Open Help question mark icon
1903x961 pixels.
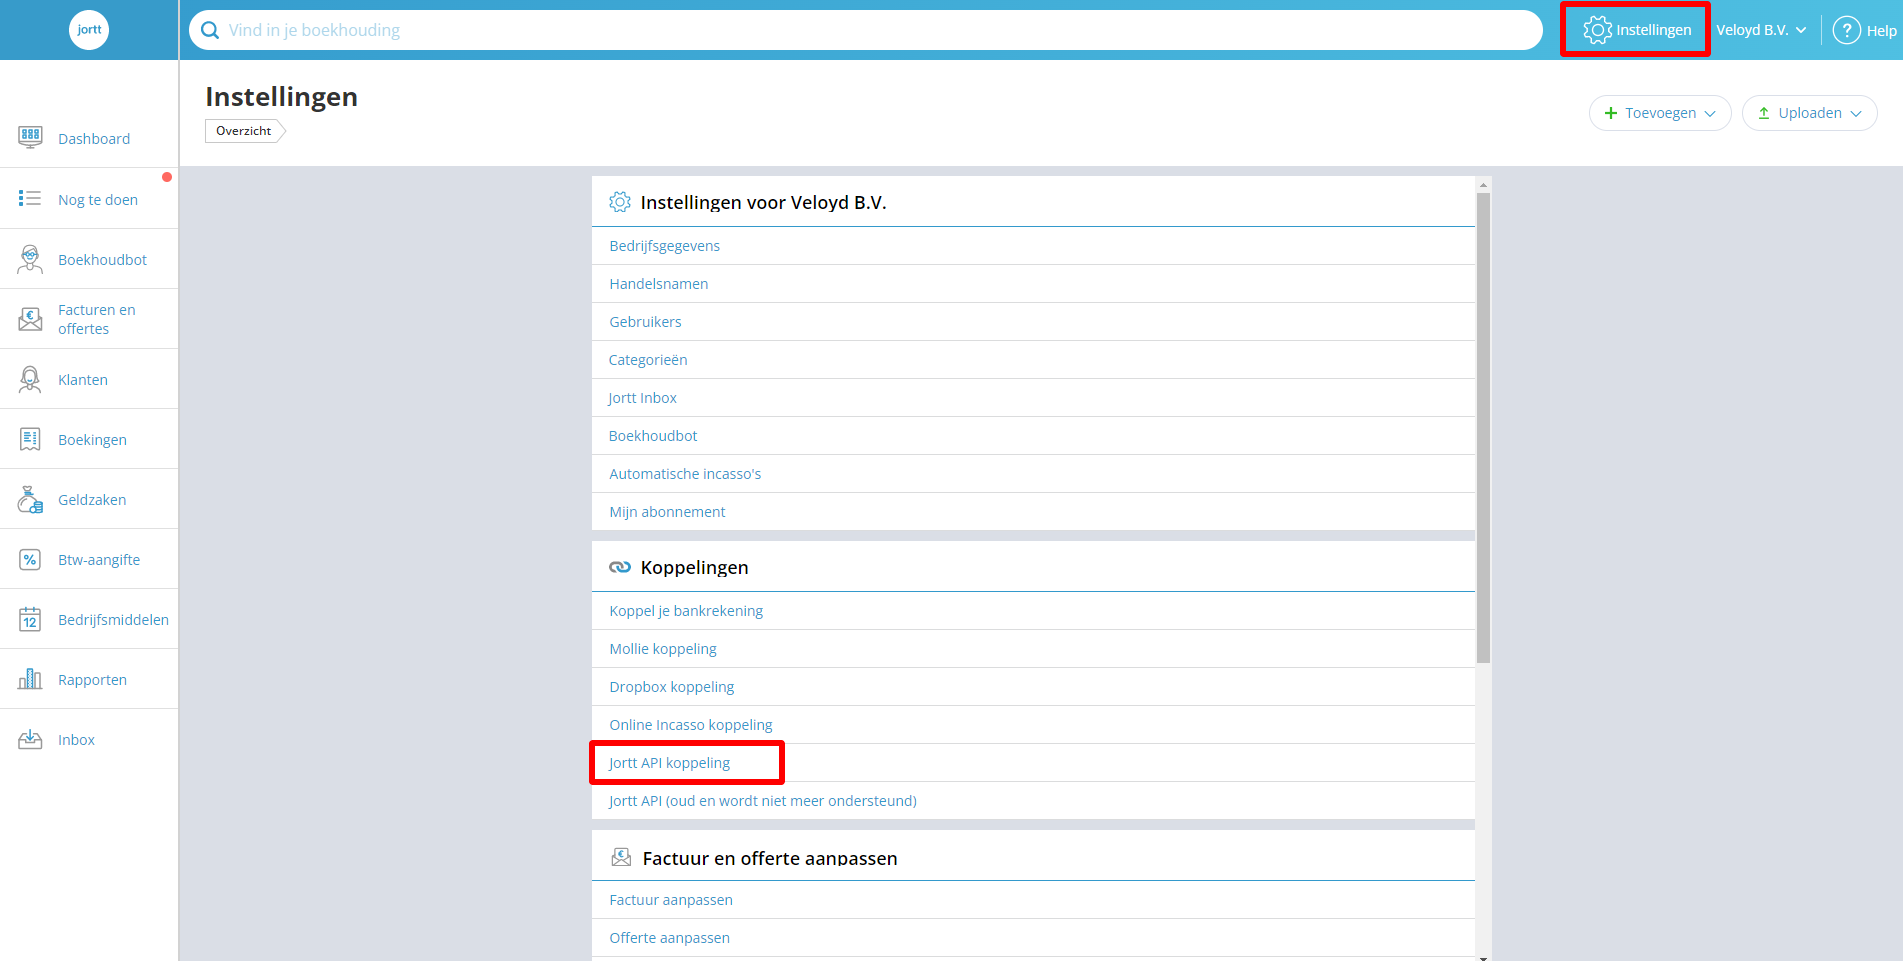pos(1846,30)
